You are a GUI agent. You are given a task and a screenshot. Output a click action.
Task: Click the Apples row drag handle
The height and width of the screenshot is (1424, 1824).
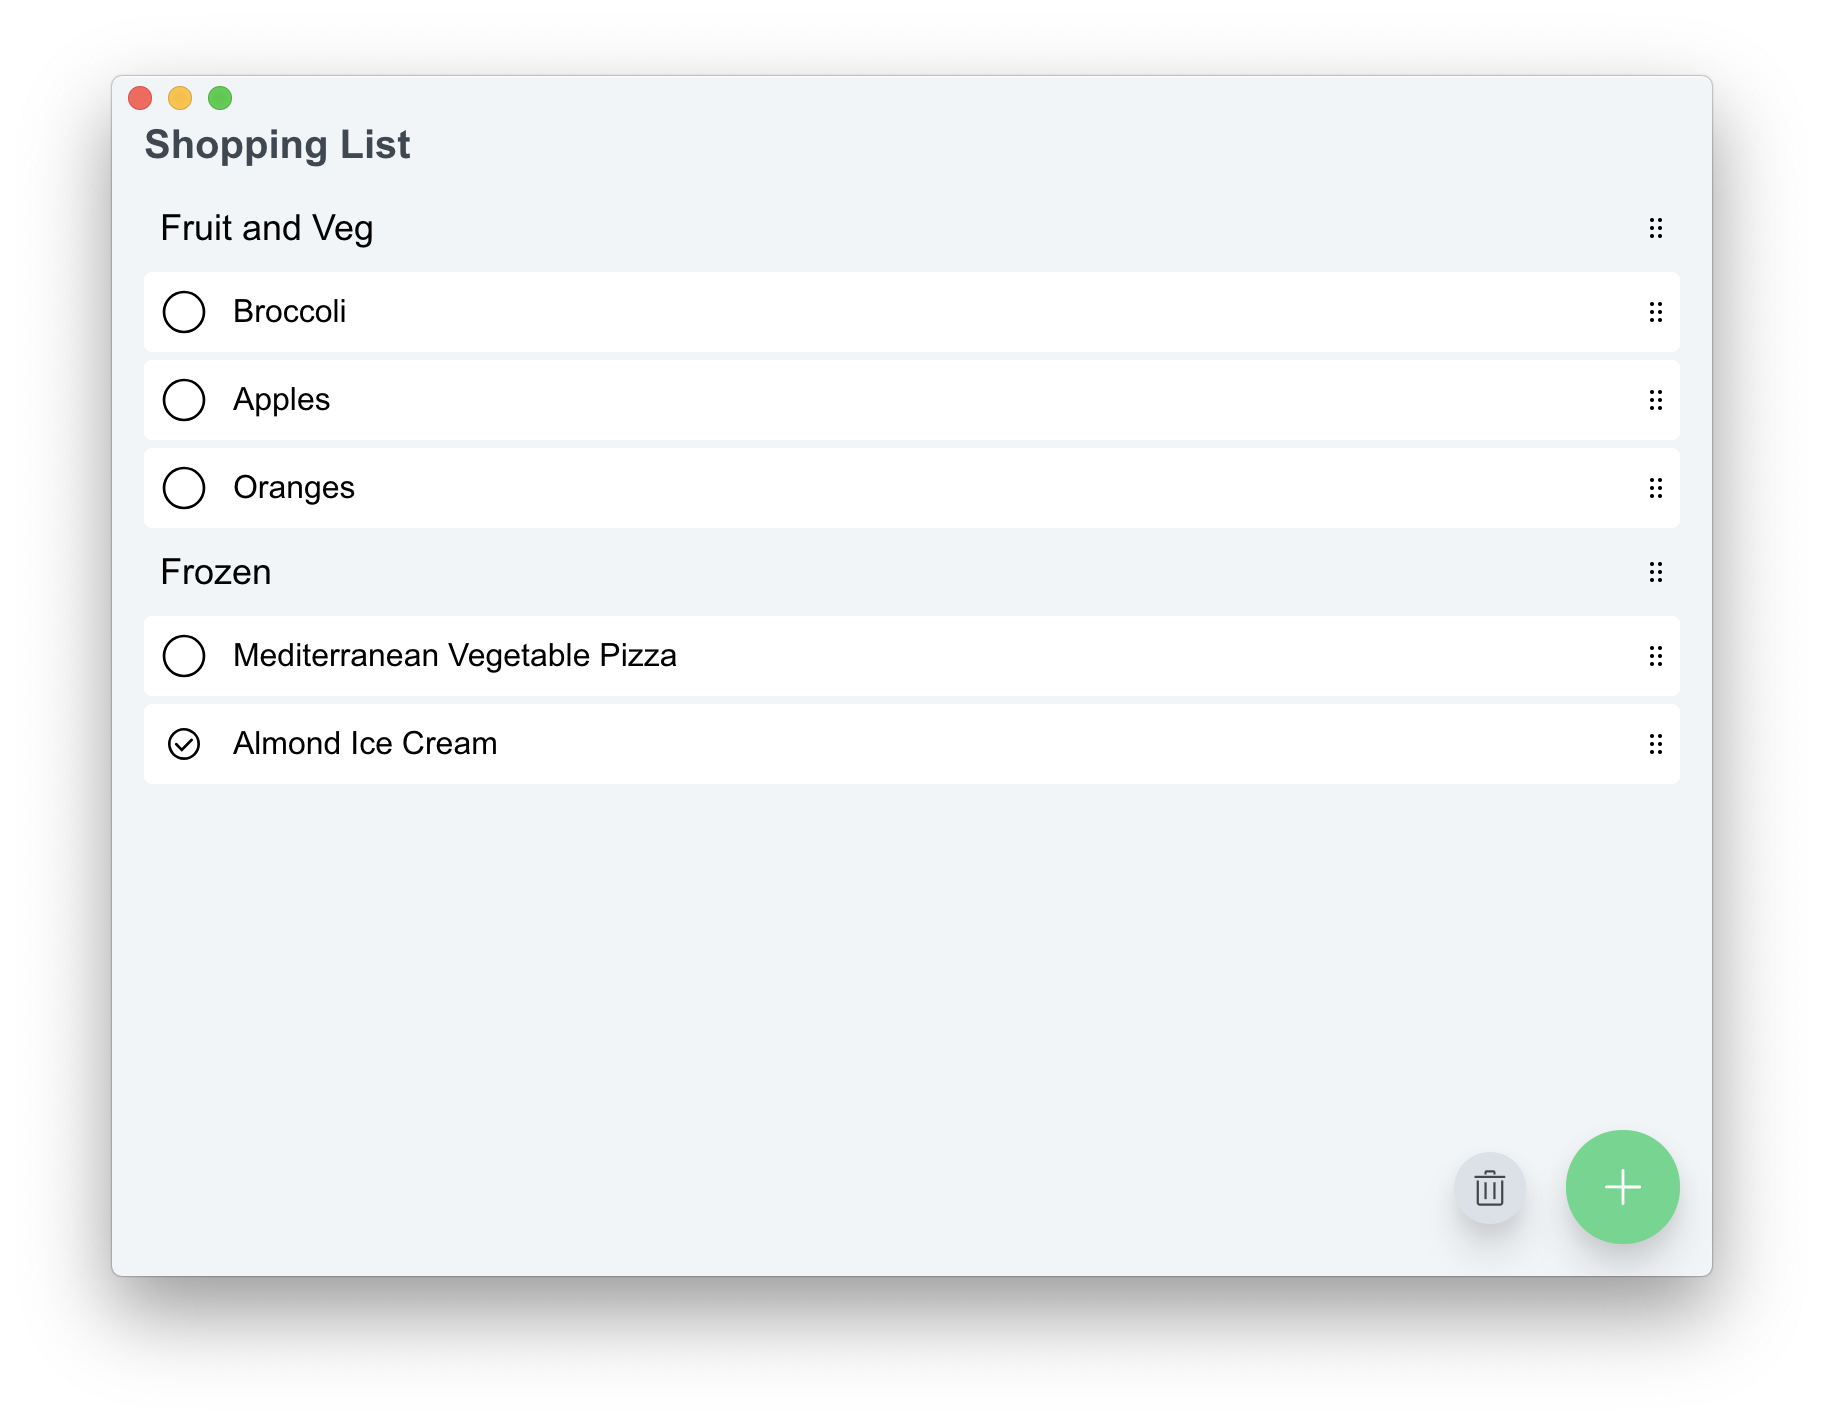(1656, 400)
